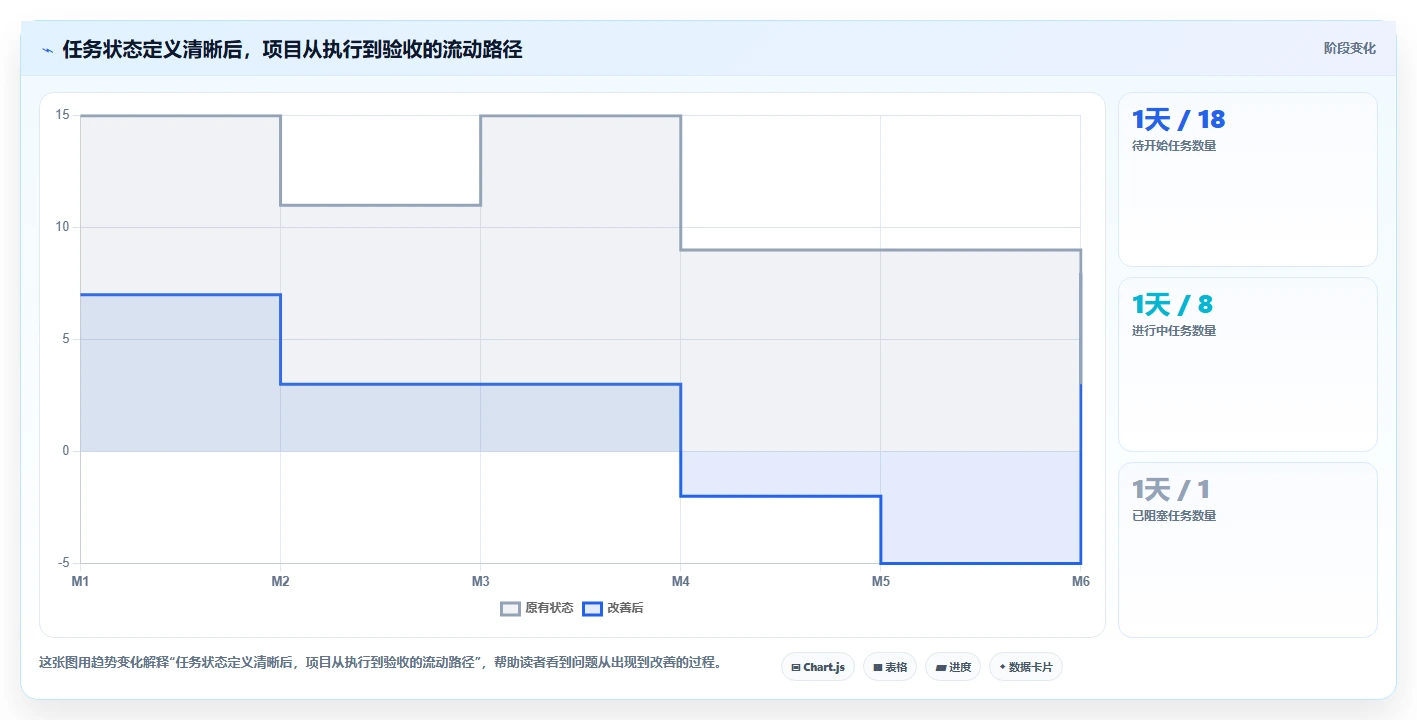Click the chart title about 流动路径
Image resolution: width=1417 pixels, height=720 pixels.
292,49
